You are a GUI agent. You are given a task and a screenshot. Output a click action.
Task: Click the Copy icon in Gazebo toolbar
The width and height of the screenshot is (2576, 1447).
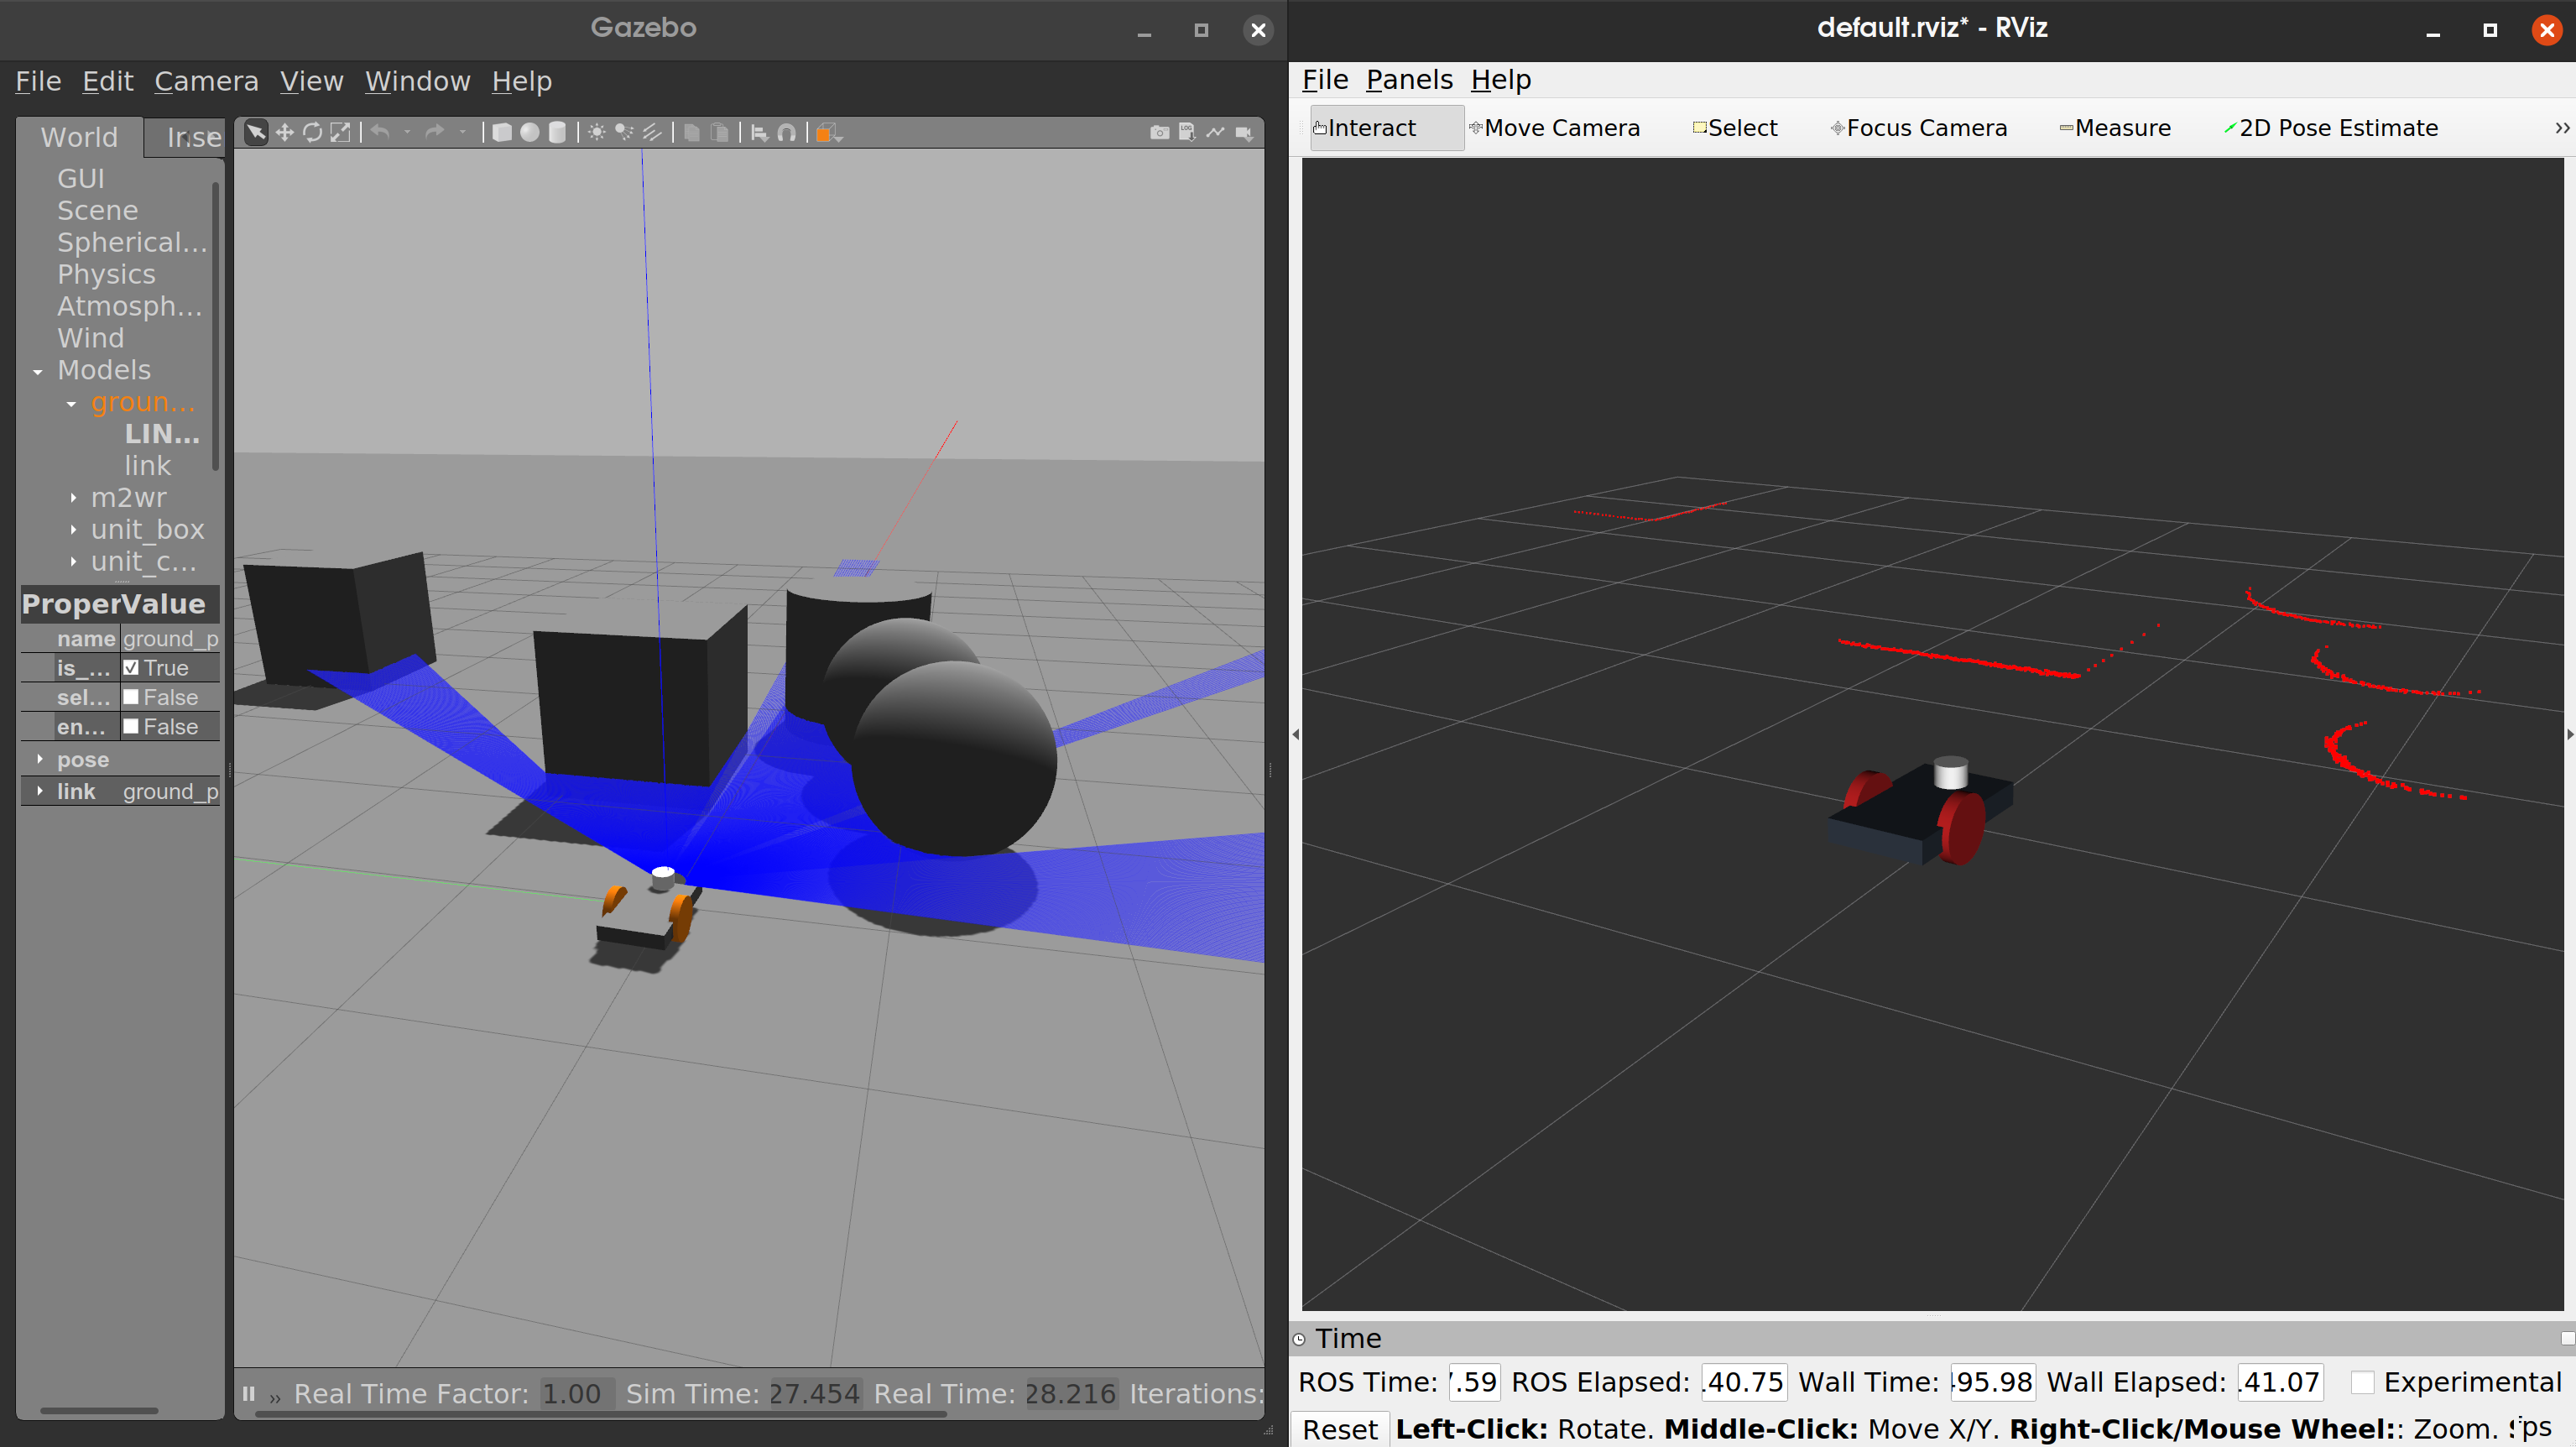pos(691,132)
